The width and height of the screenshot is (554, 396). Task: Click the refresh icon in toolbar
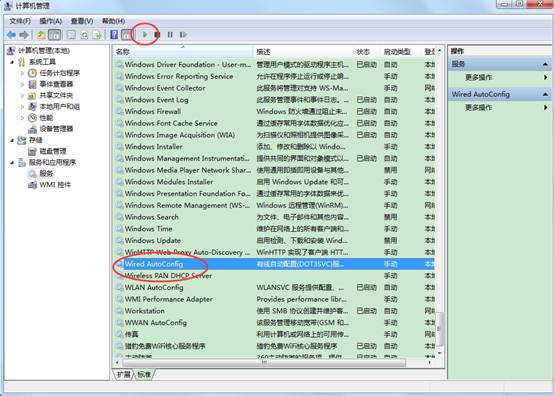pyautogui.click(x=84, y=35)
